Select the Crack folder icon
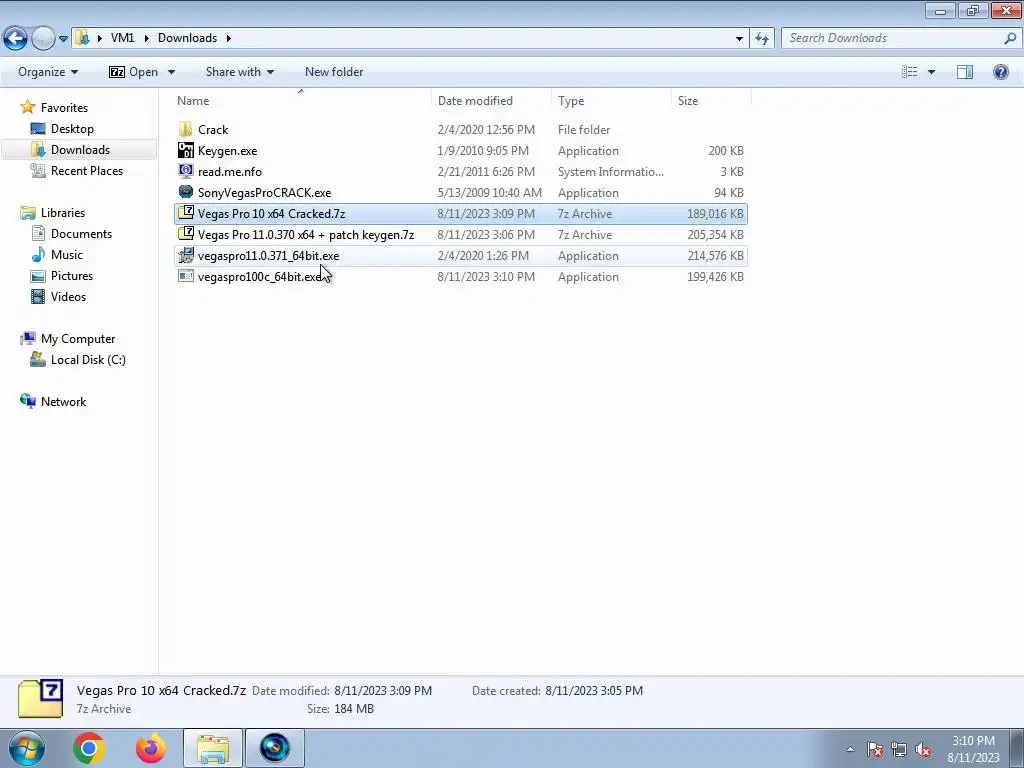Screen dimensions: 1024x768 (185, 129)
